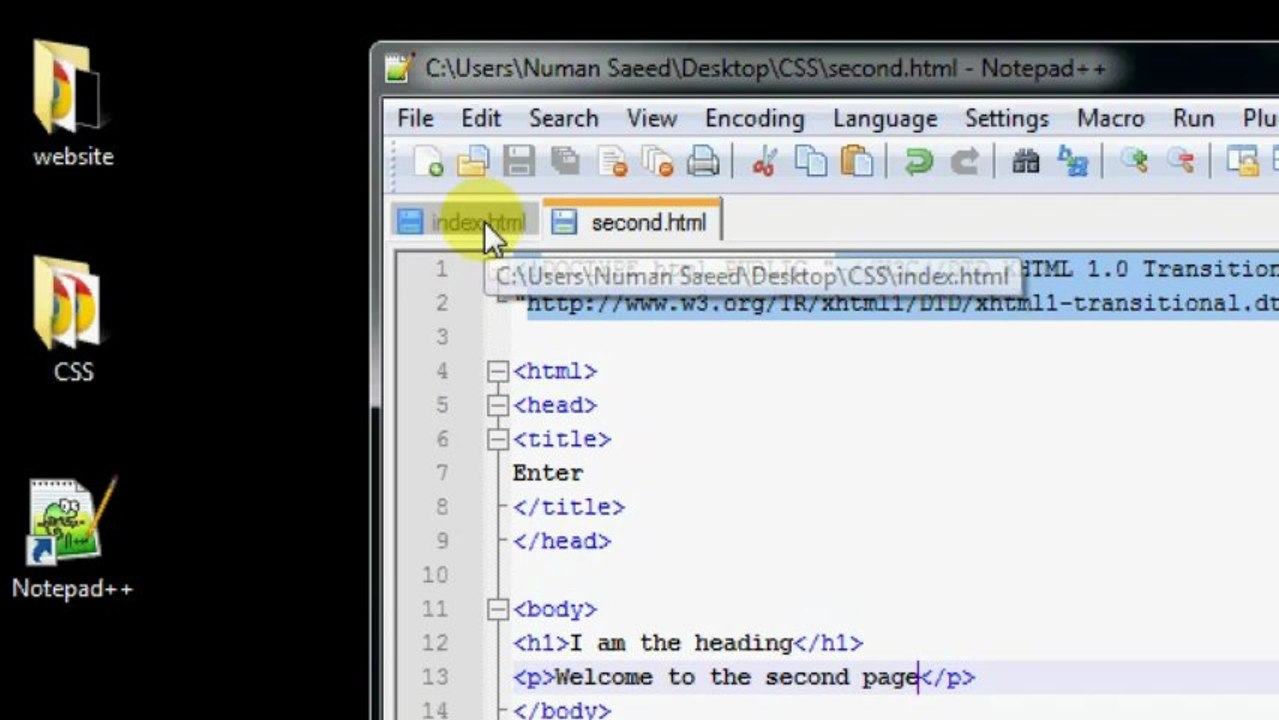
Task: Click the <html> tag text on line 4
Action: click(x=555, y=371)
